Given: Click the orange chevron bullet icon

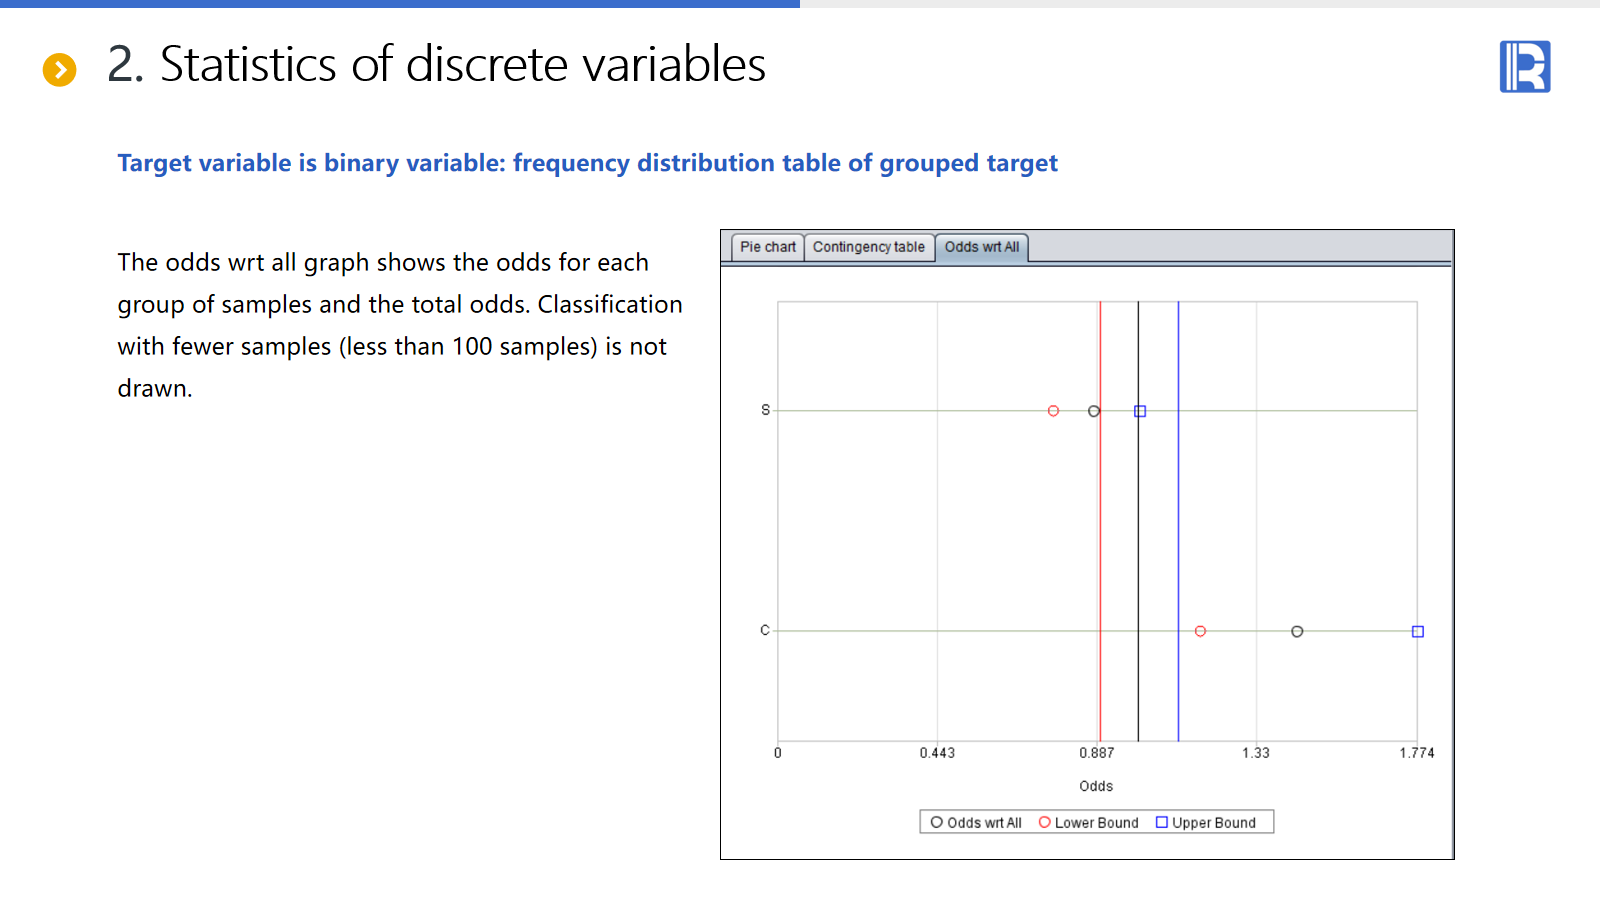Looking at the screenshot, I should pyautogui.click(x=60, y=69).
